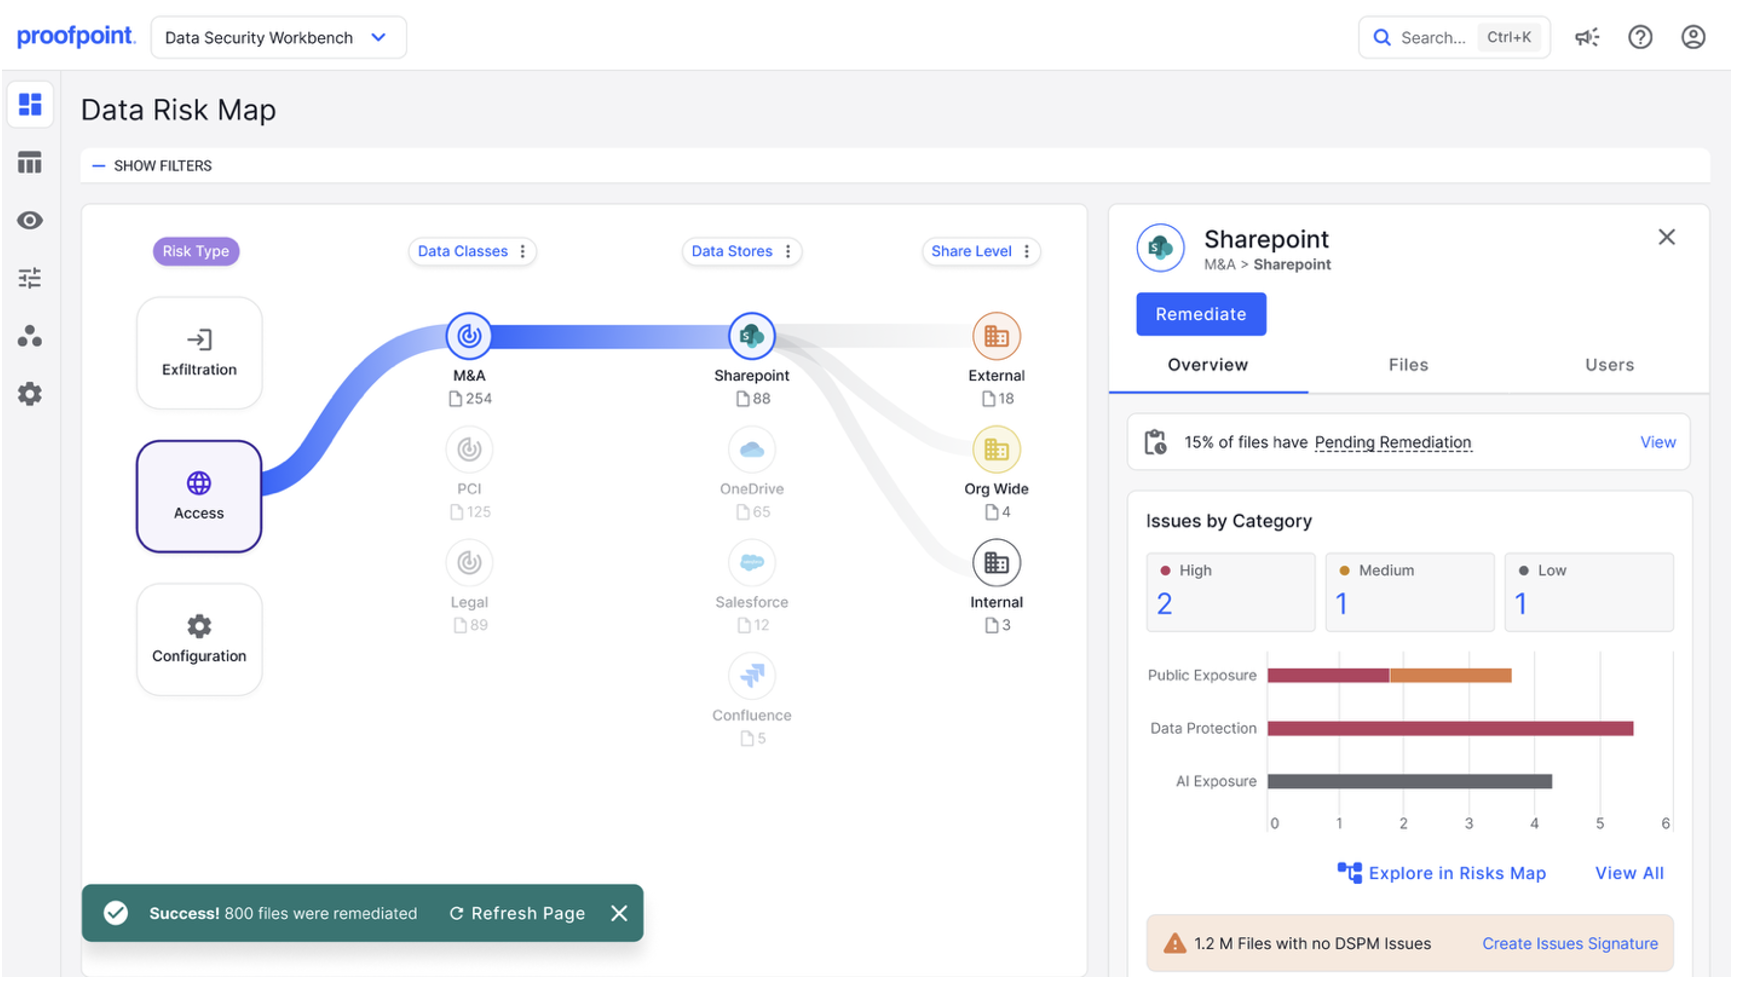Open the user account profile icon
This screenshot has height=988, width=1740.
(x=1693, y=38)
